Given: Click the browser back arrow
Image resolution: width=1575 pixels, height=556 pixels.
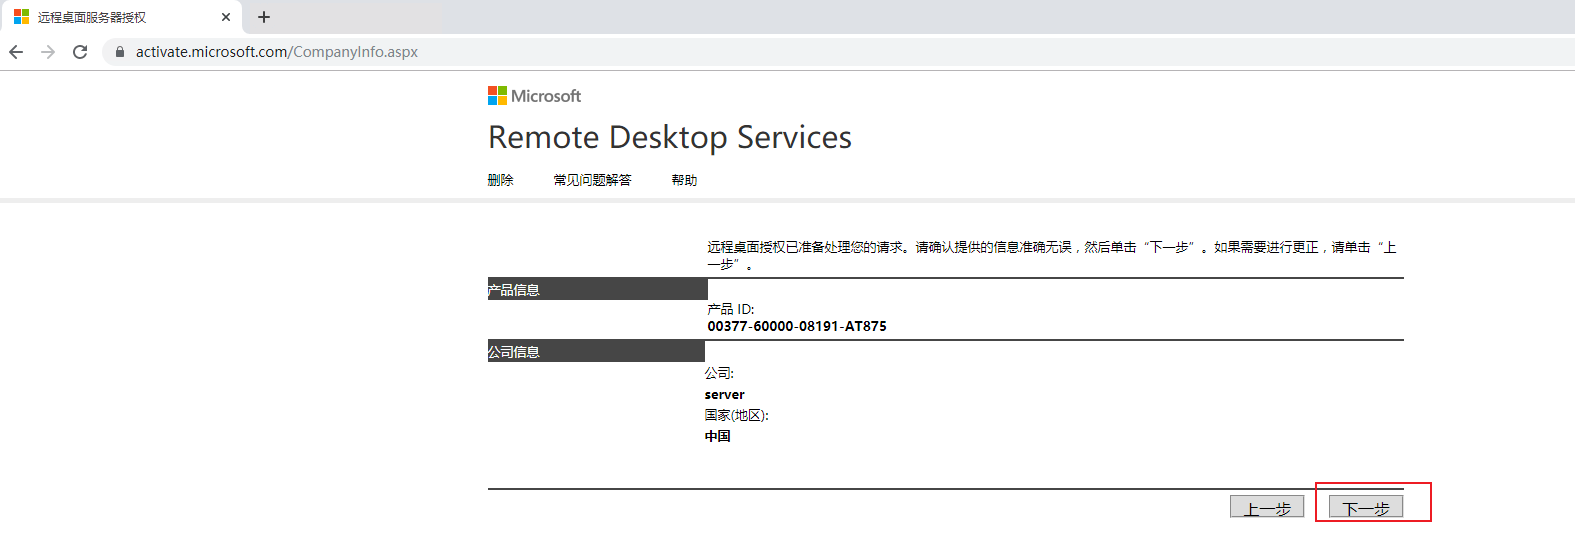Looking at the screenshot, I should coord(16,52).
